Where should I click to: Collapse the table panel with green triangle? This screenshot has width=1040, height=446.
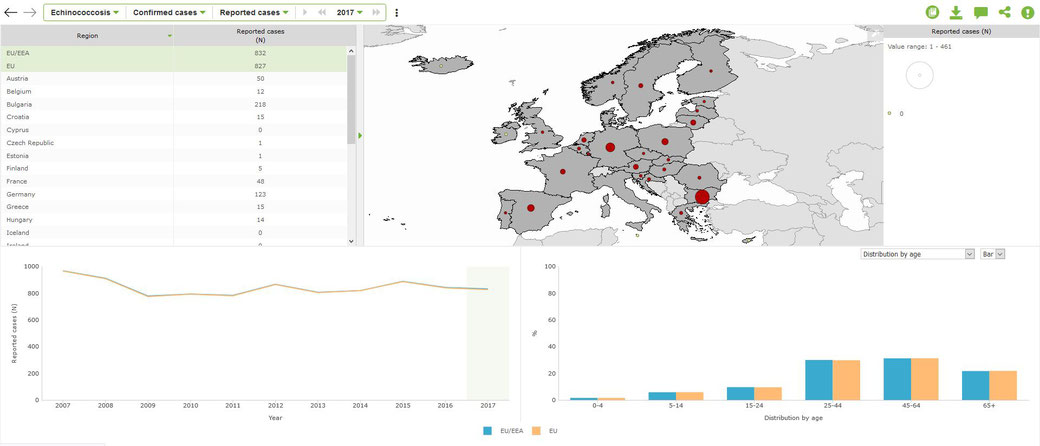[x=359, y=135]
